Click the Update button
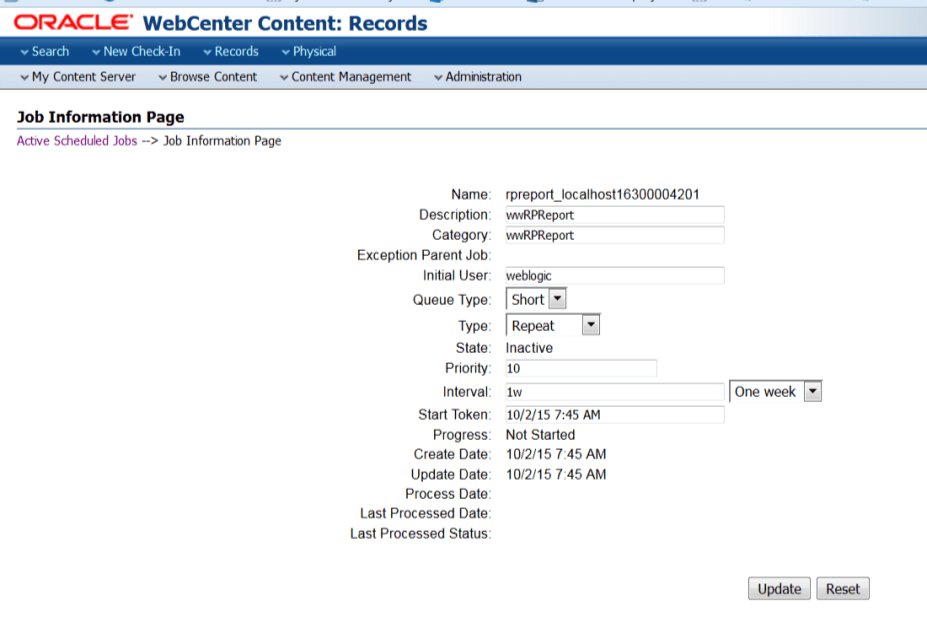 point(779,589)
